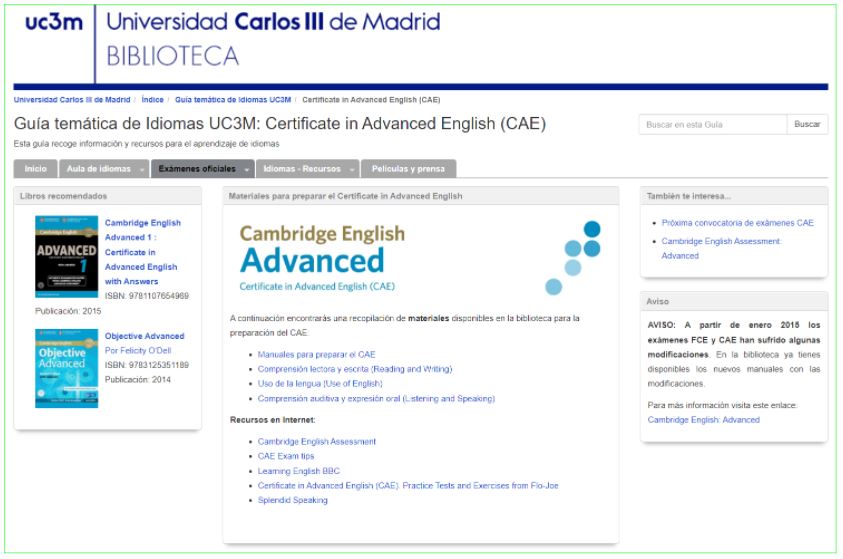The width and height of the screenshot is (843, 559).
Task: Click the Buscar button
Action: (807, 124)
